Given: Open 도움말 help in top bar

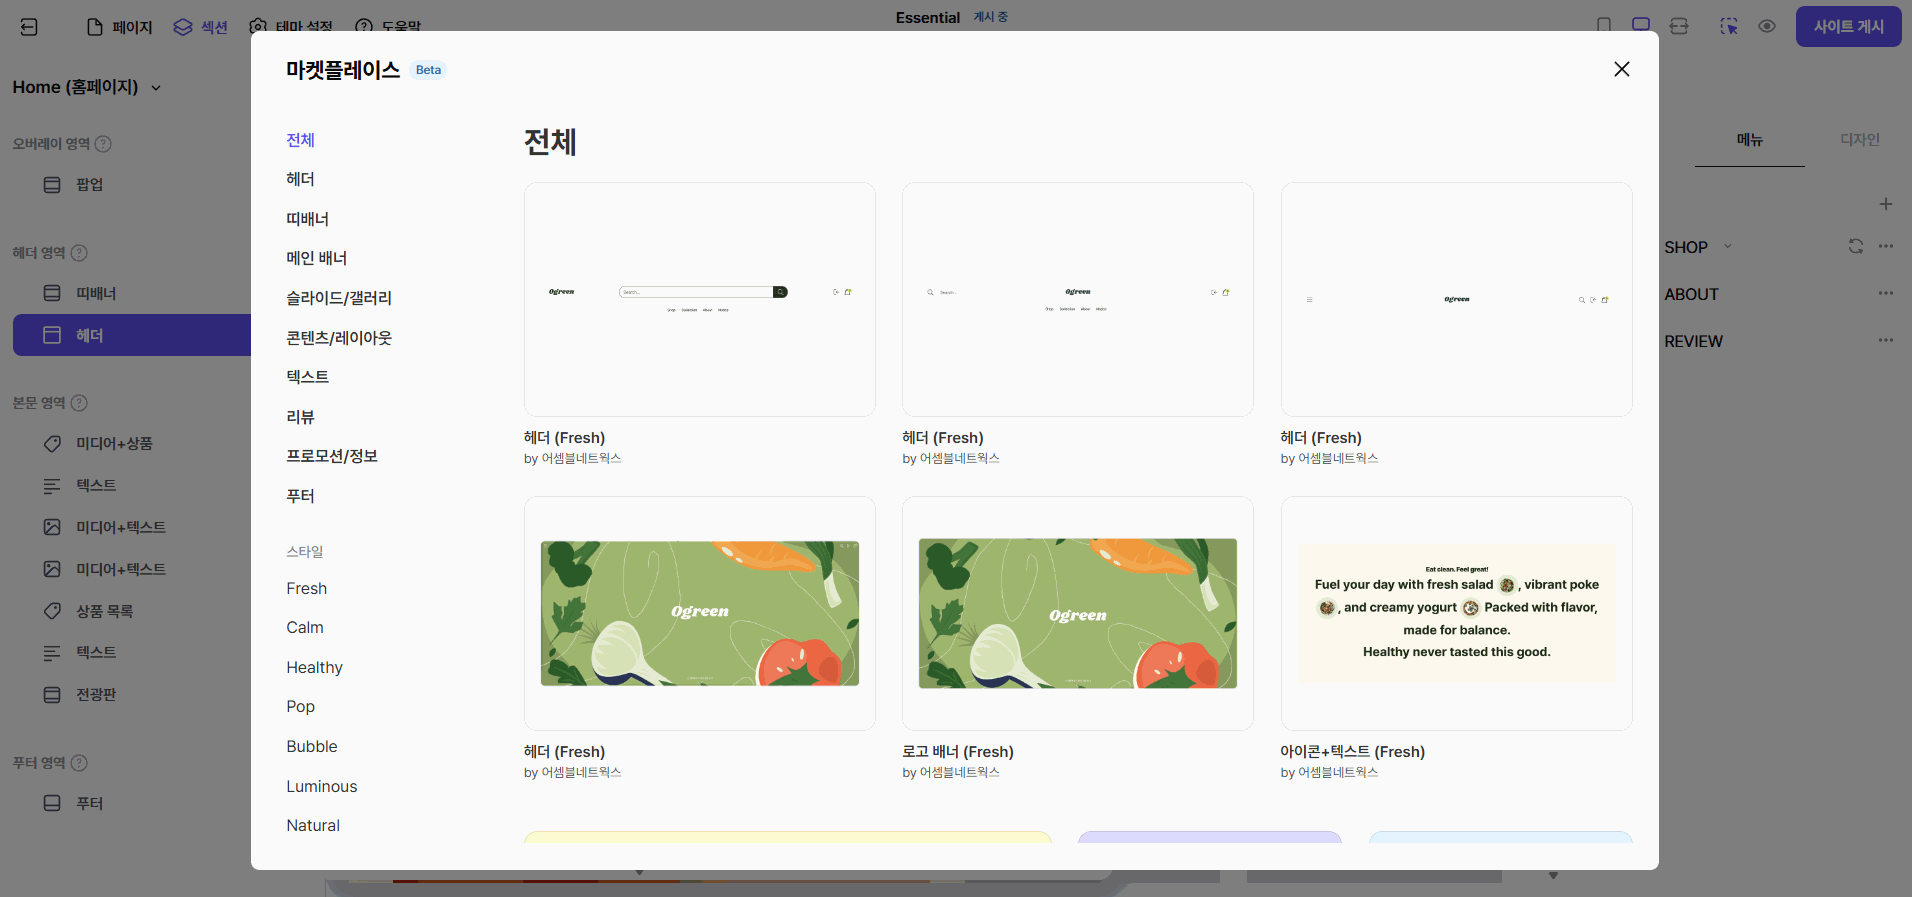Looking at the screenshot, I should tap(388, 27).
